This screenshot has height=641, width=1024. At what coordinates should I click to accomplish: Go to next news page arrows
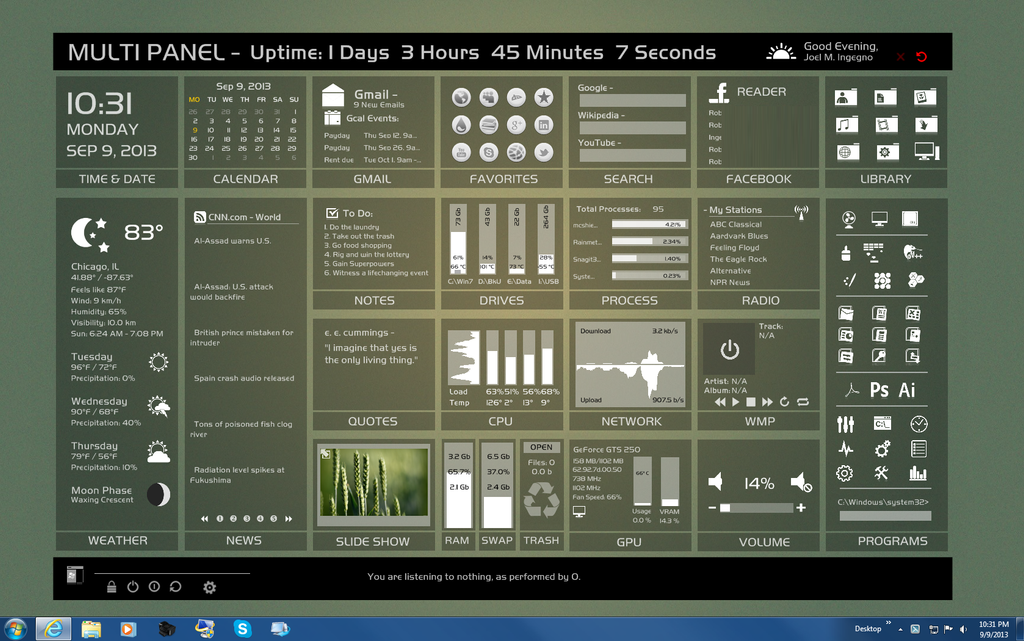coord(289,519)
